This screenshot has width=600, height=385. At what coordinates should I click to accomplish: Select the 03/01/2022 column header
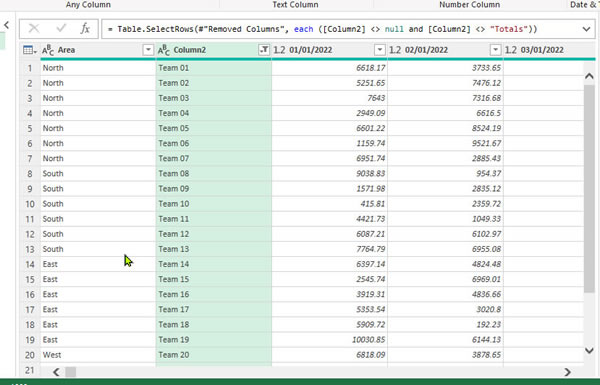click(550, 50)
